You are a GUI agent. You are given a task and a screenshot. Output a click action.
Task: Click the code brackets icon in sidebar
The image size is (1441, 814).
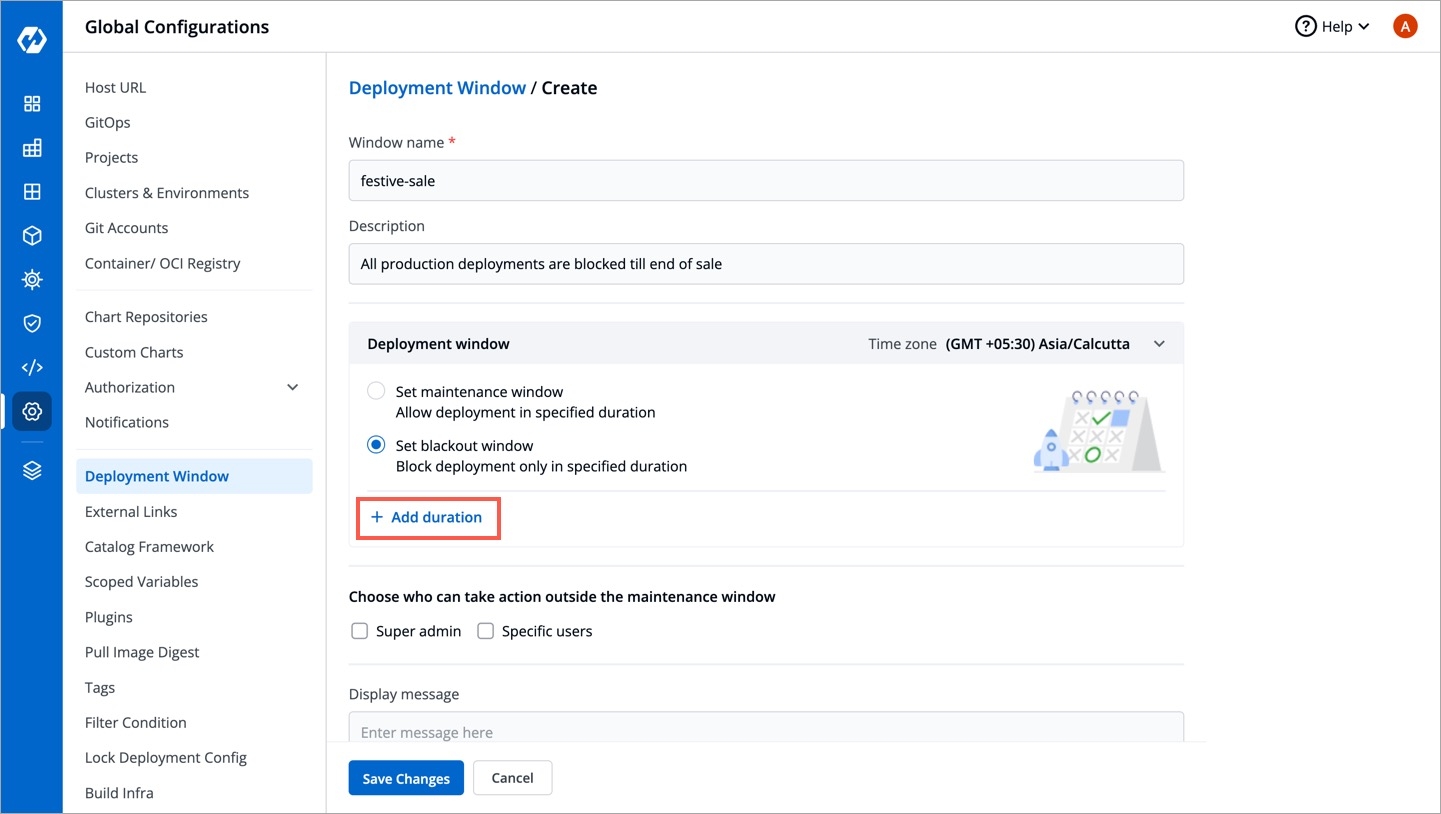[32, 367]
